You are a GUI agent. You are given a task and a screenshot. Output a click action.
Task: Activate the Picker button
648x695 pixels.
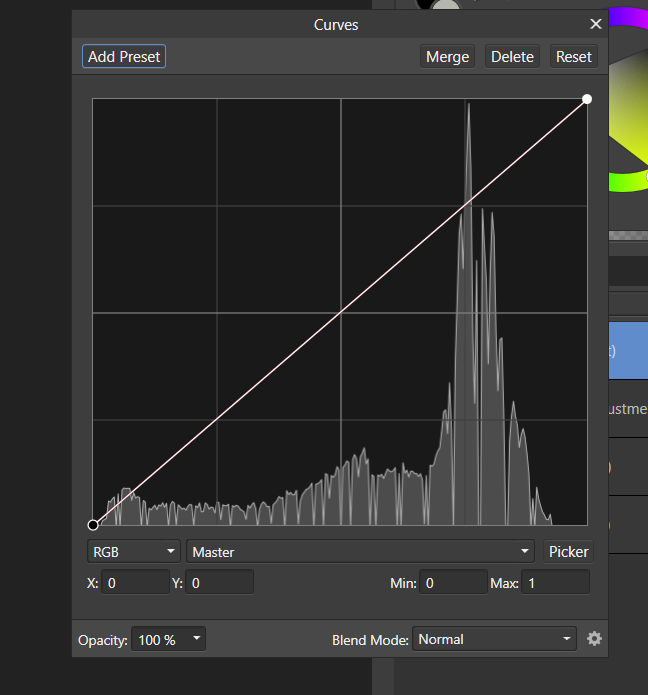click(x=568, y=551)
